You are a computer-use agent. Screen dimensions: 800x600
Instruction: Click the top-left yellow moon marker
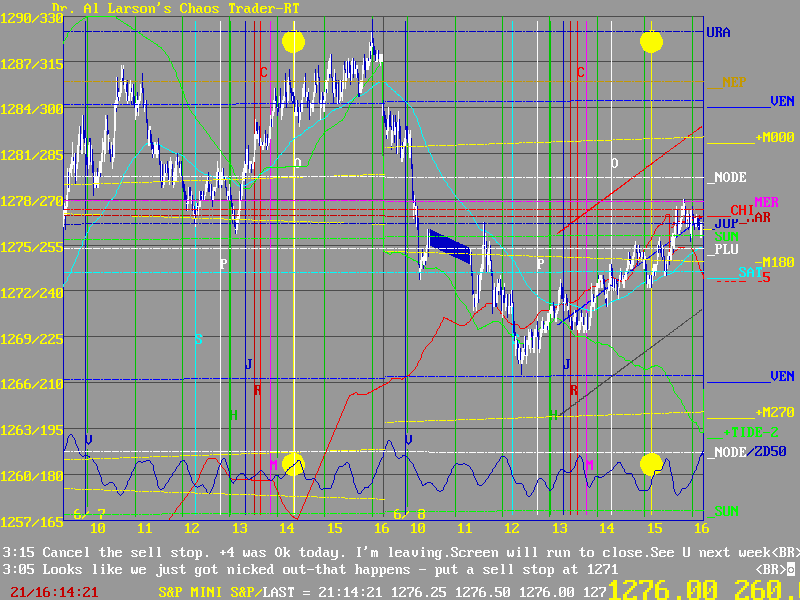pos(293,41)
